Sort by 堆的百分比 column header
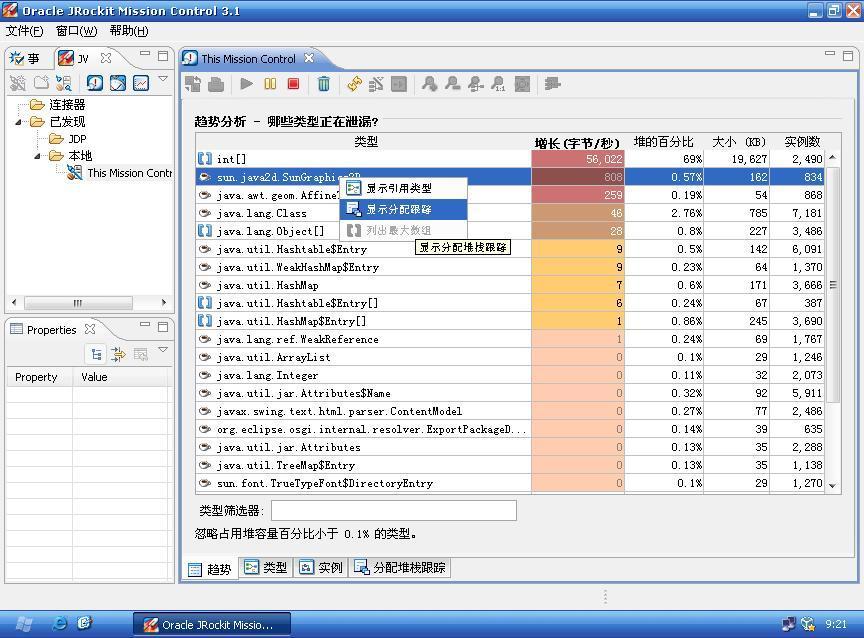This screenshot has width=864, height=638. [663, 142]
